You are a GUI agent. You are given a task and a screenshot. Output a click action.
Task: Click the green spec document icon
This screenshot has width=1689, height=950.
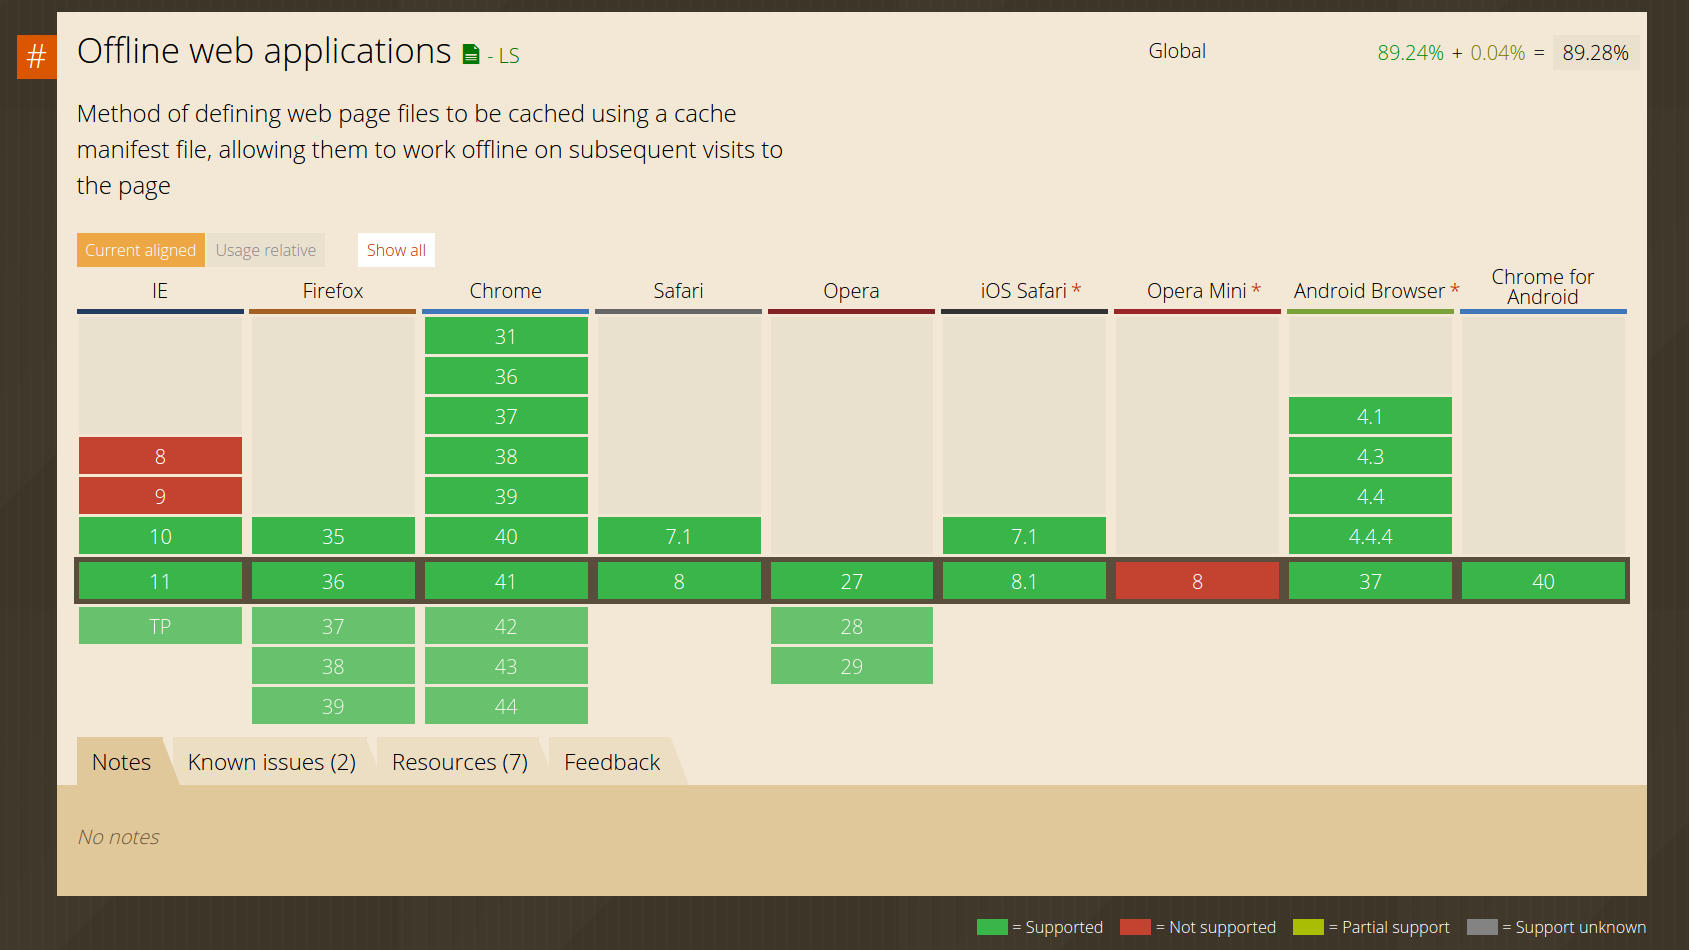471,54
